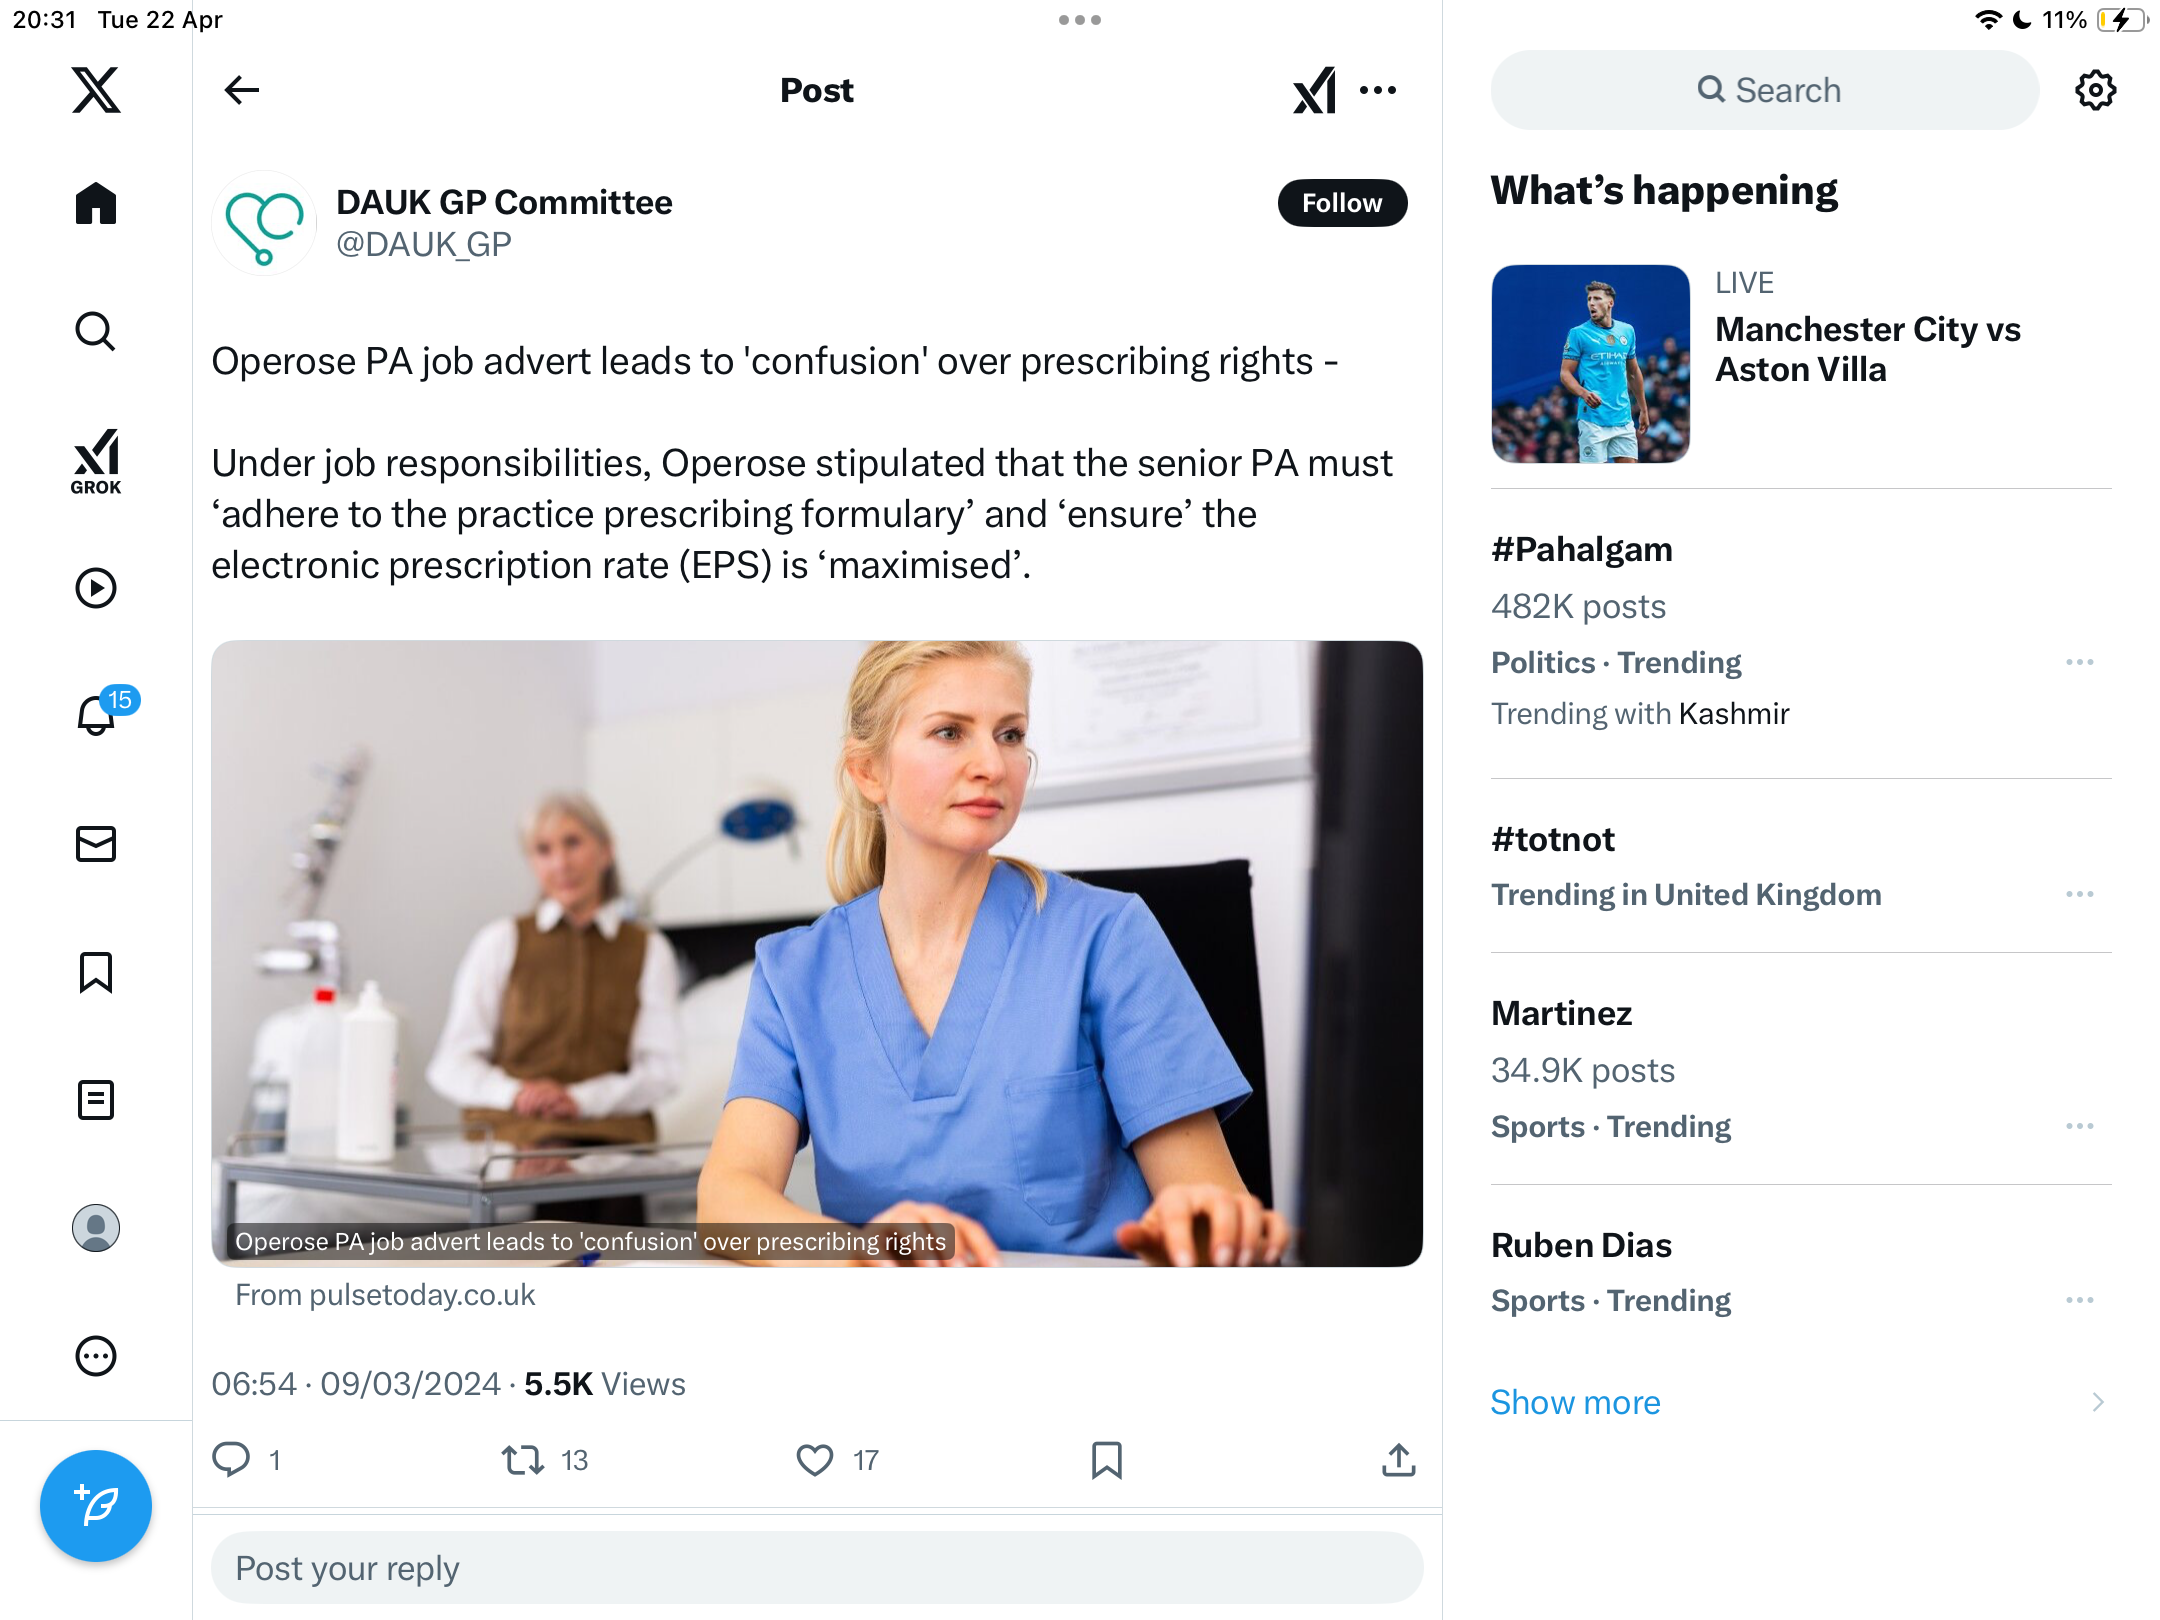Viewport: 2160px width, 1620px height.
Task: Open Grok from the left sidebar
Action: click(96, 461)
